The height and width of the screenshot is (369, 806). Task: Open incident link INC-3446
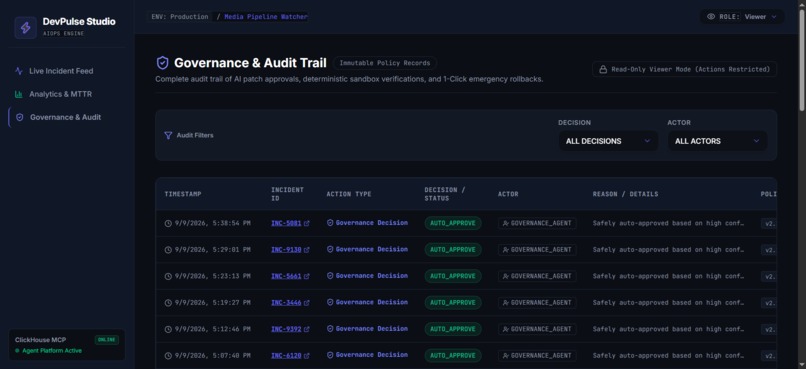pos(286,303)
